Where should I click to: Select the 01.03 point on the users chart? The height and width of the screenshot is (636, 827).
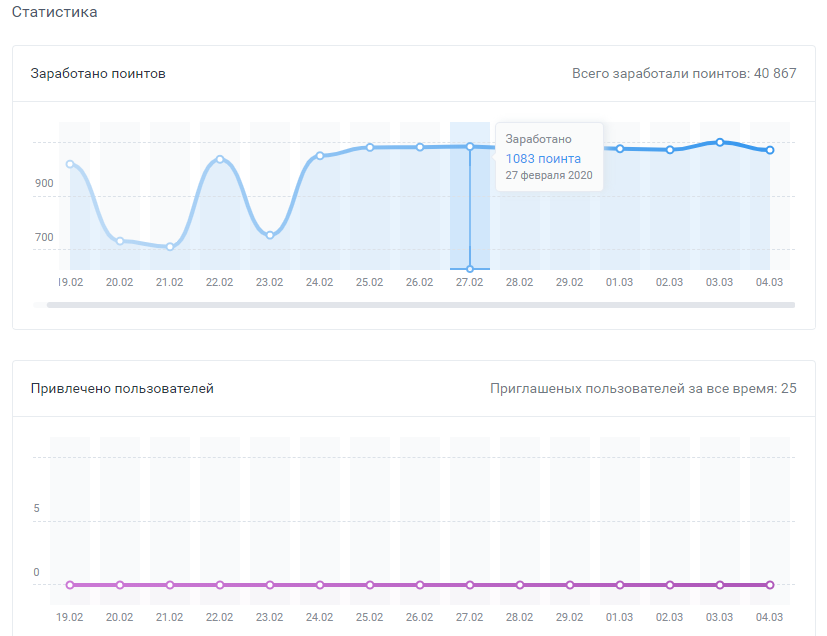point(620,585)
